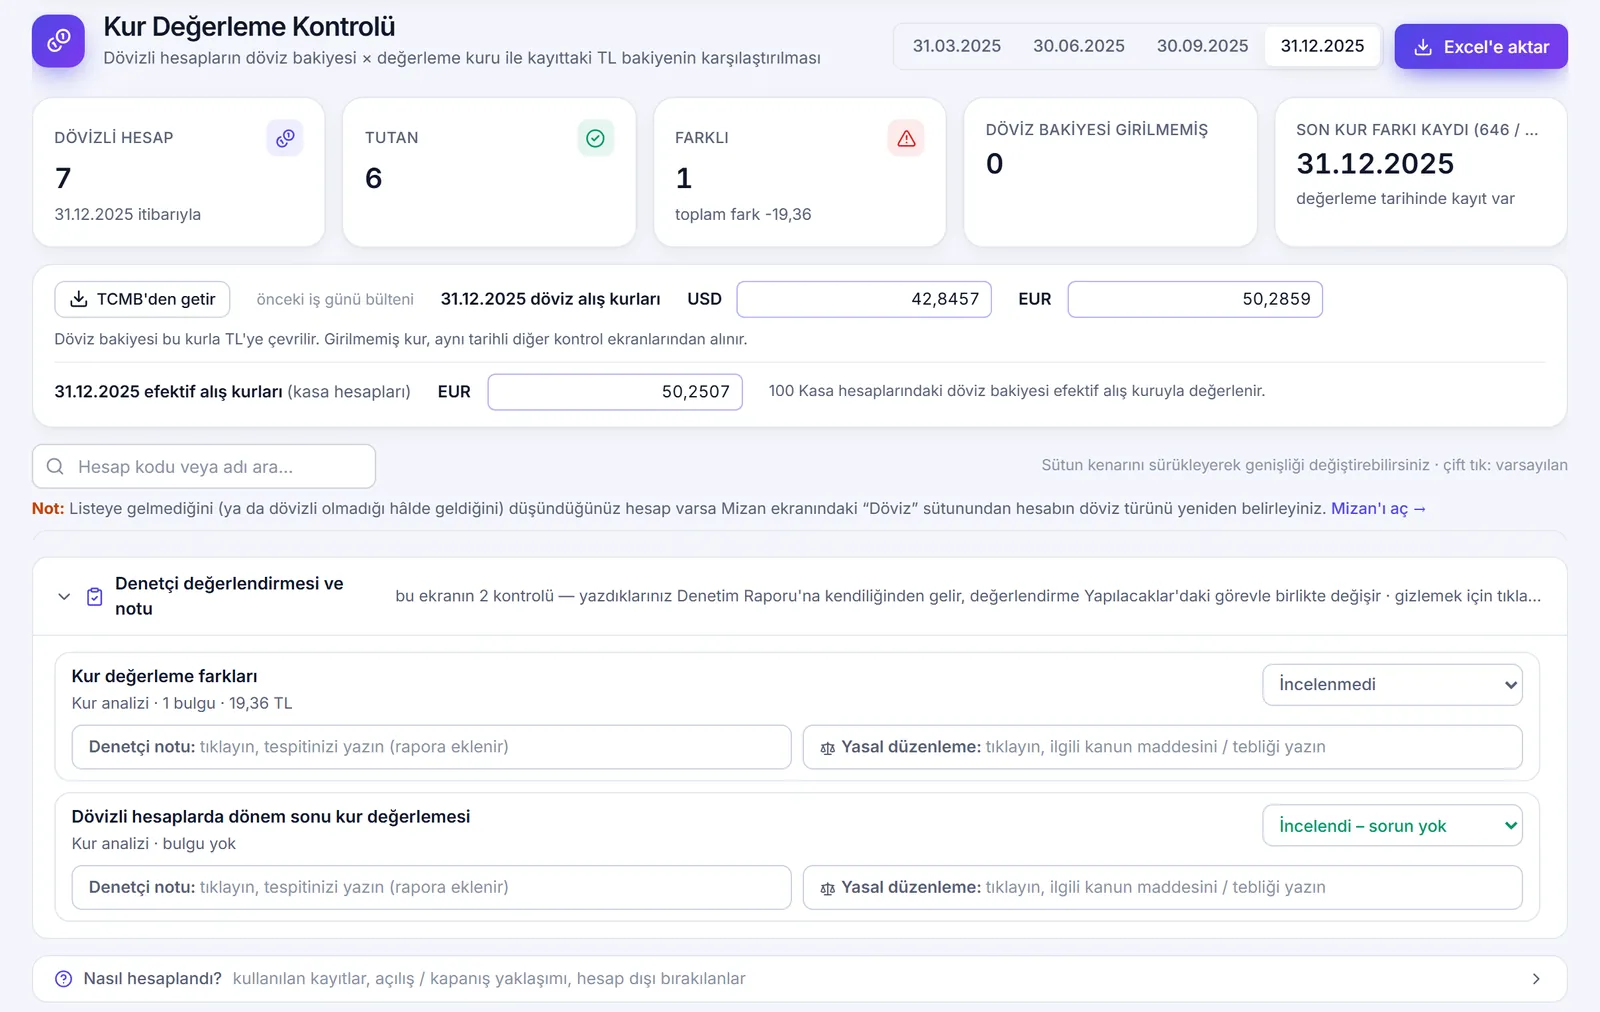Click Yasal düzenleme field under dönem sonu kur değerlemesi
1600x1012 pixels.
pos(1162,887)
